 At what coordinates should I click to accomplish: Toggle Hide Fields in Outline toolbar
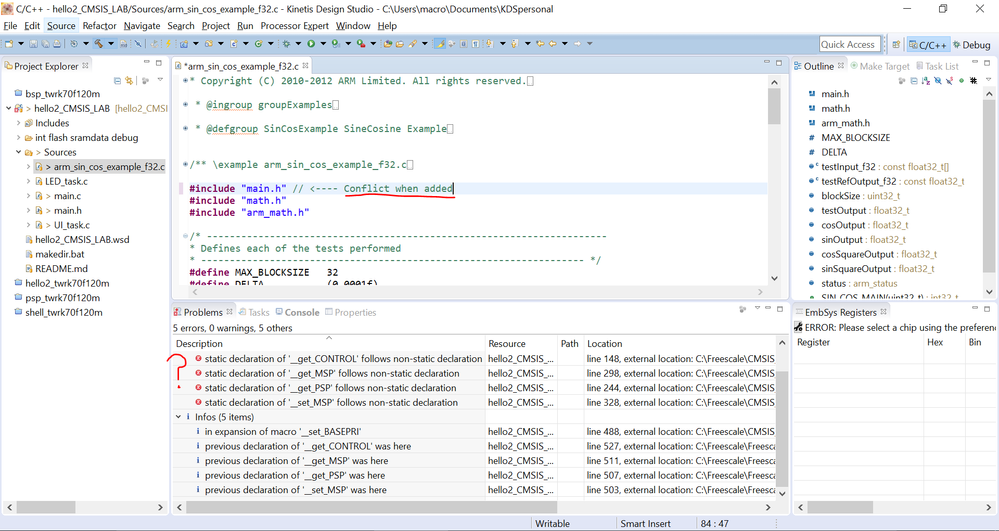tap(938, 80)
